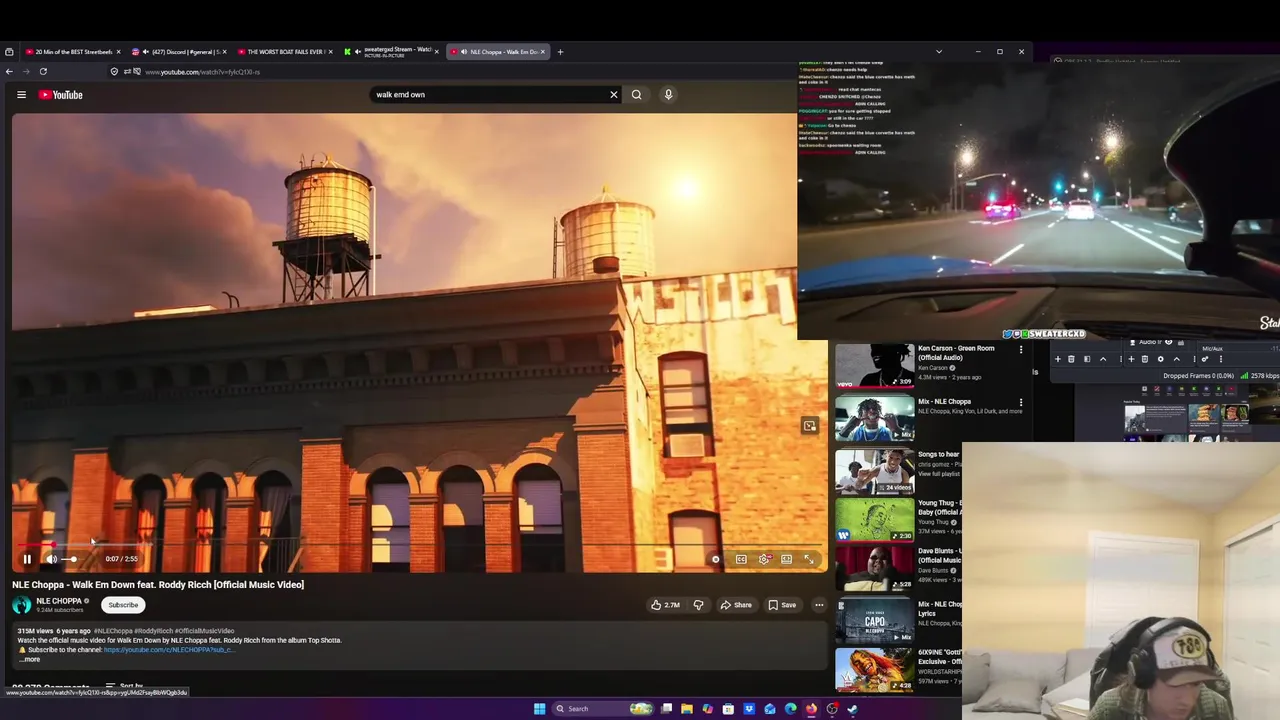Switch to THE WORST BOAT FAILS tab
The width and height of the screenshot is (1280, 720).
[x=285, y=52]
